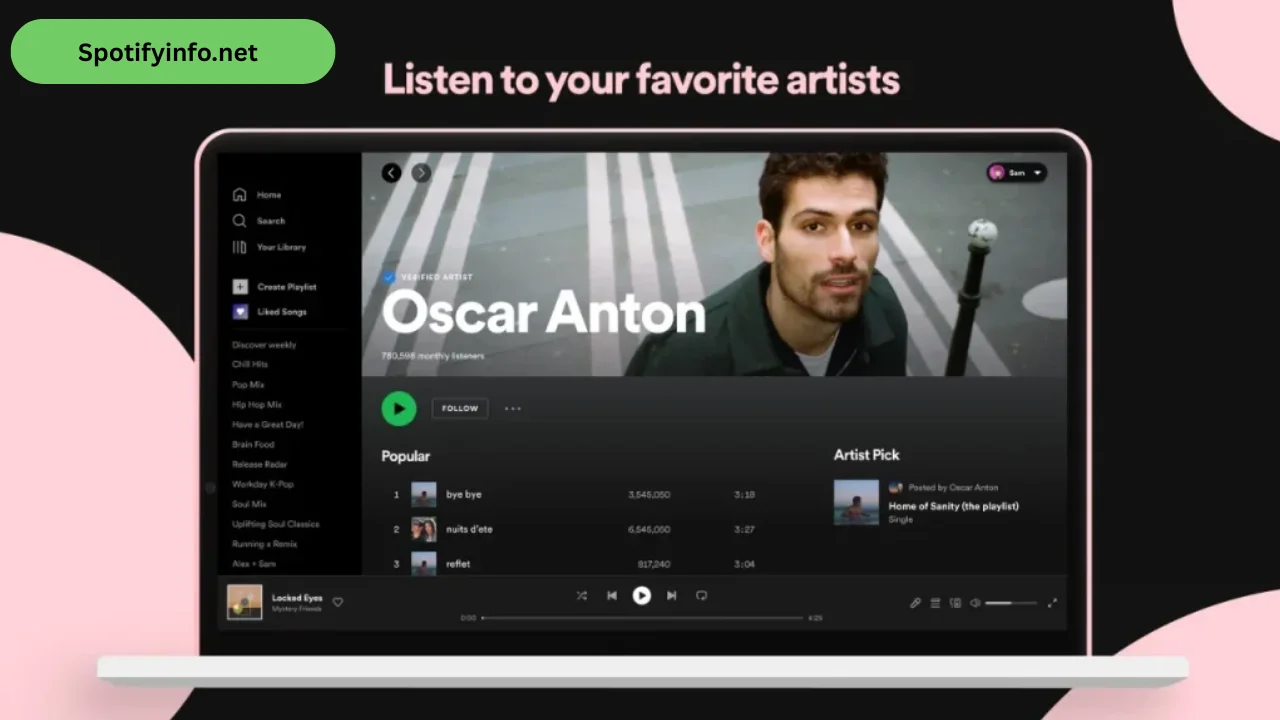Viewport: 1280px width, 720px height.
Task: Click the Locked Eyes song title
Action: pyautogui.click(x=297, y=598)
